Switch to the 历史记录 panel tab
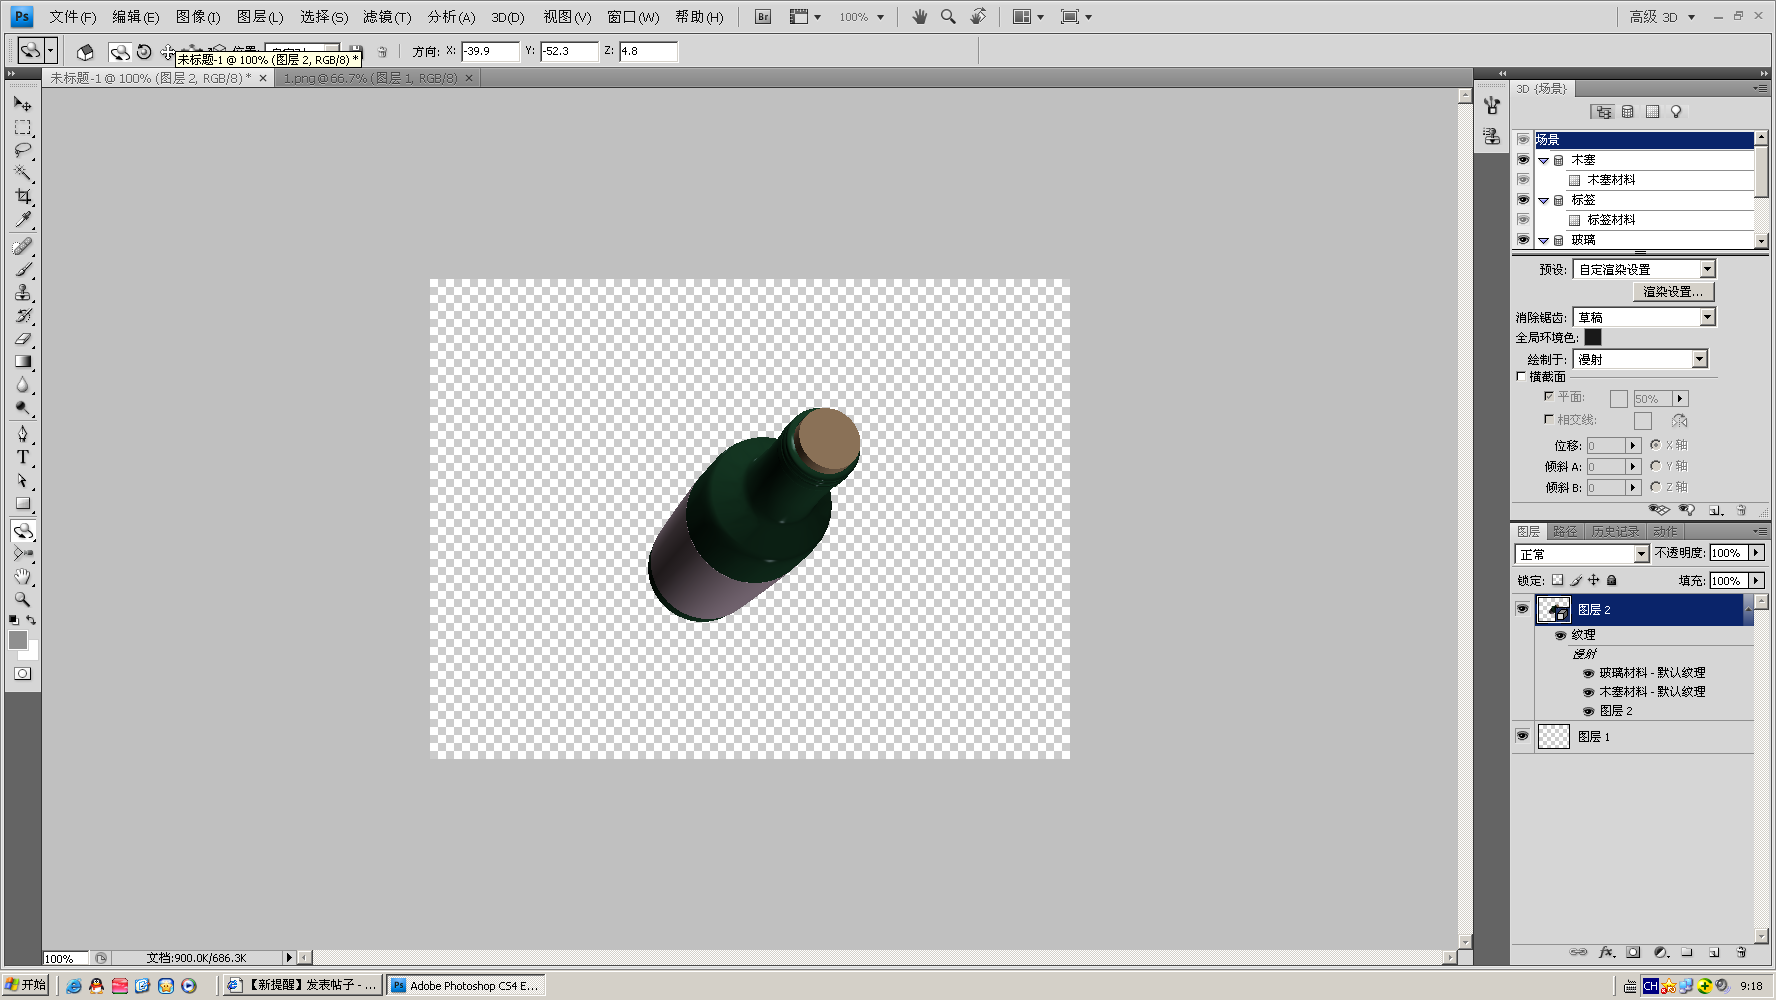This screenshot has width=1776, height=1000. pyautogui.click(x=1615, y=531)
